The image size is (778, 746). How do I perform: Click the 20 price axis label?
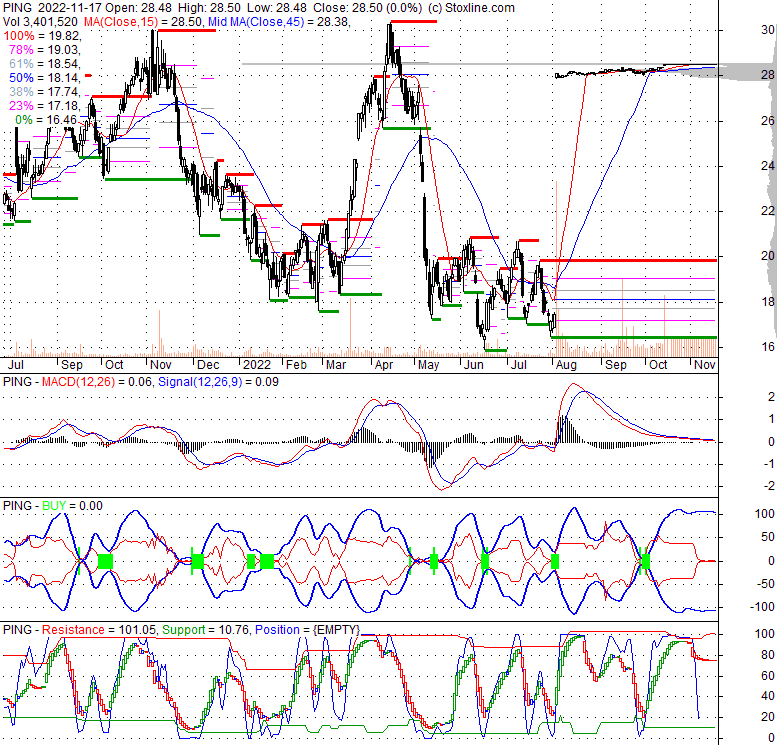click(x=768, y=255)
